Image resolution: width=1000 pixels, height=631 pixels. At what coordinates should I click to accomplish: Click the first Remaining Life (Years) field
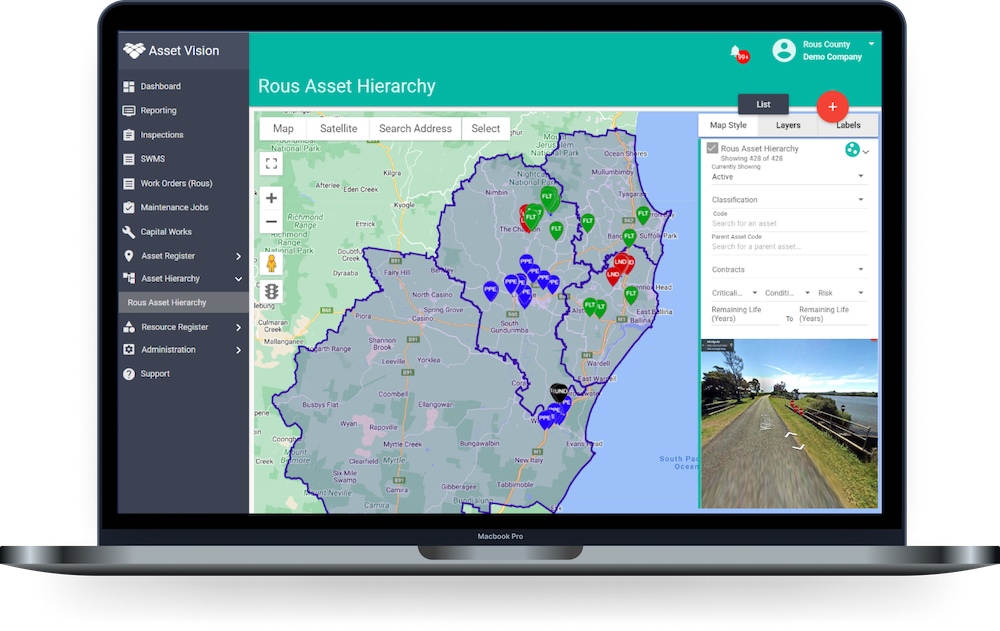pyautogui.click(x=746, y=315)
